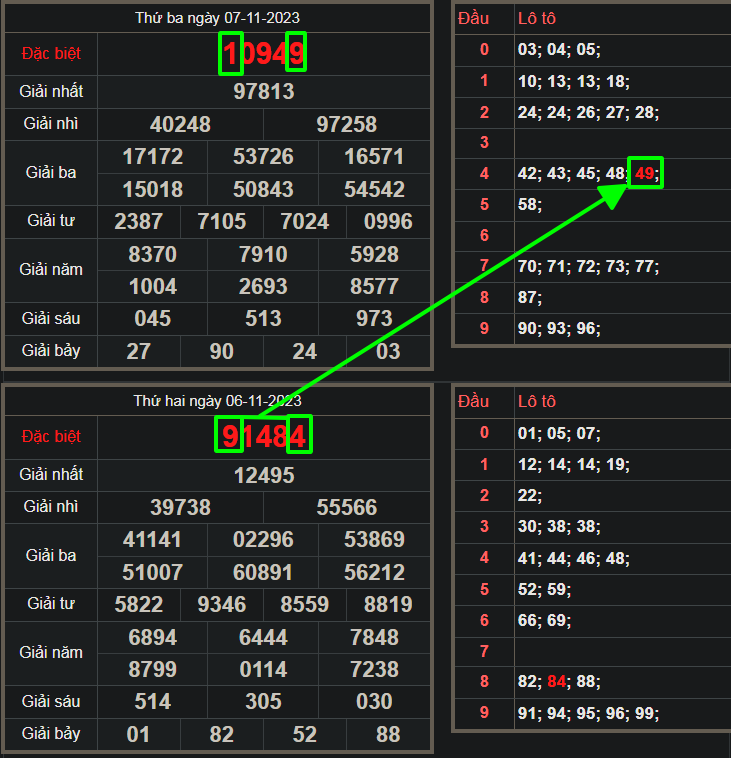Click the green-boxed 4 ending 91484
Screen dimensions: 731x758
click(x=298, y=435)
